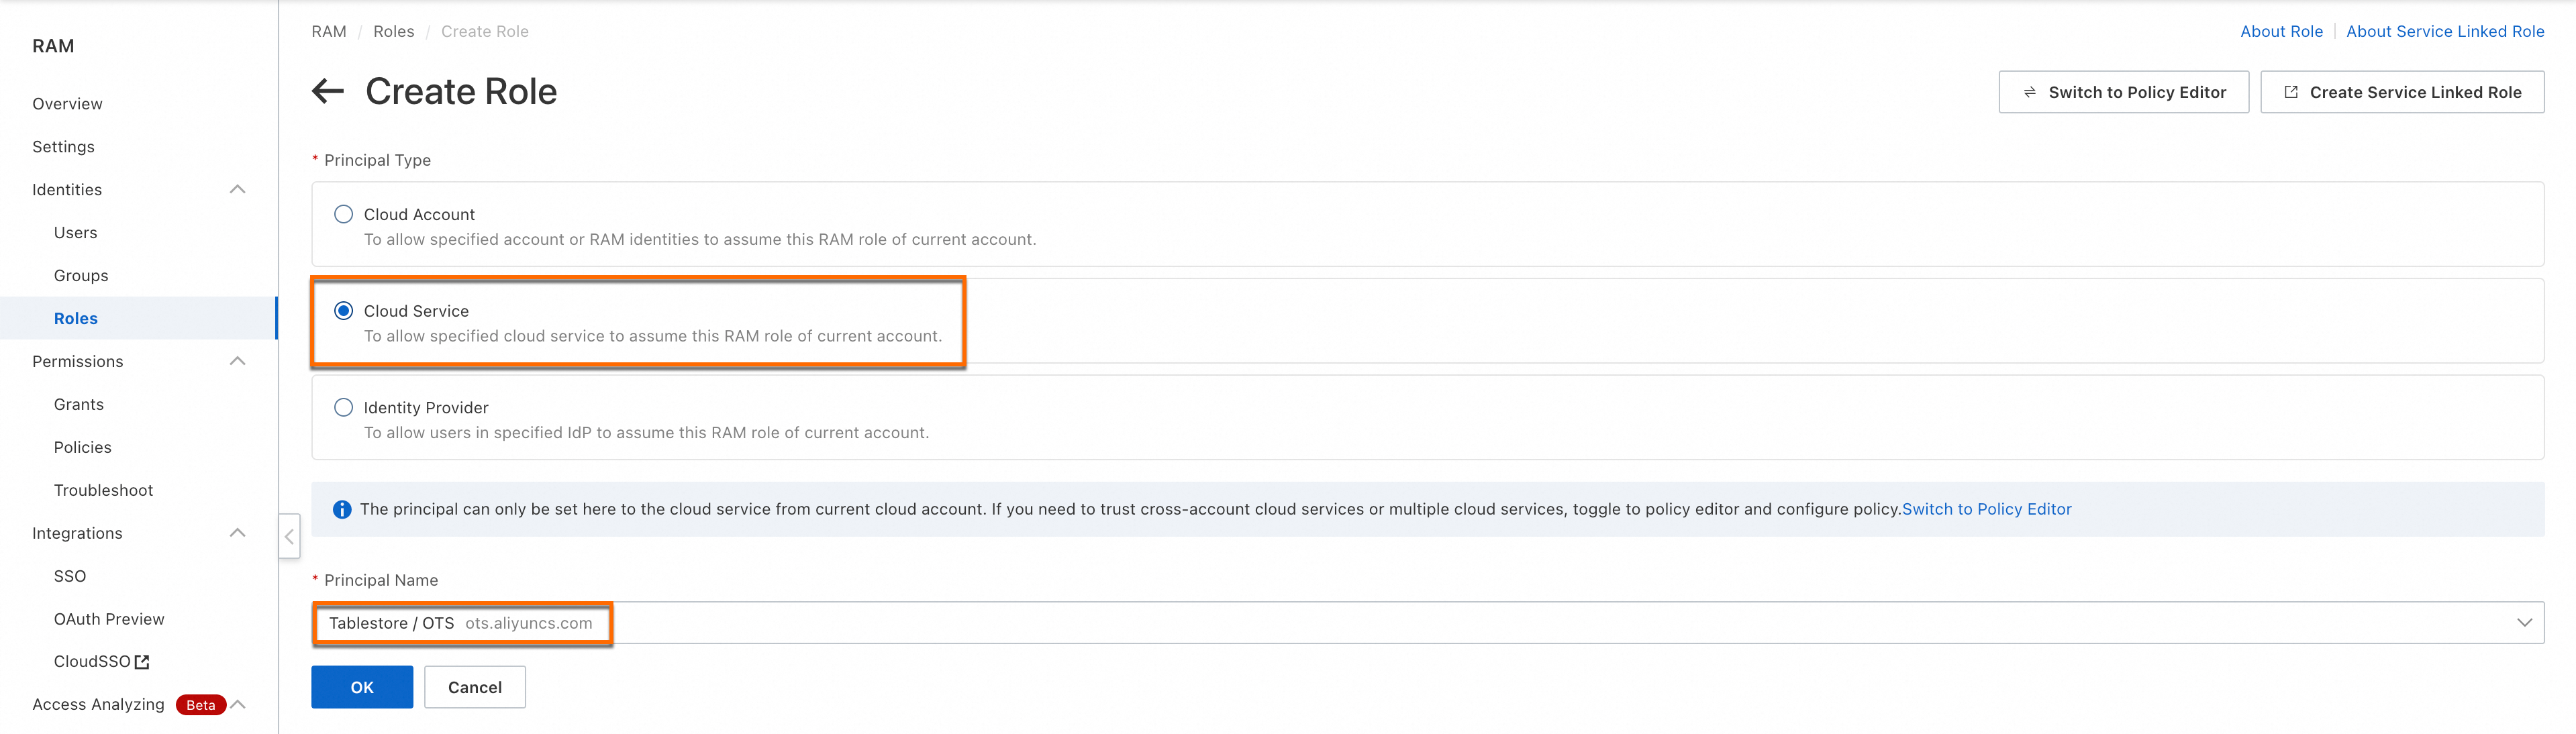The height and width of the screenshot is (734, 2576).
Task: Collapse the Integrations section chevron
Action: pos(237,533)
